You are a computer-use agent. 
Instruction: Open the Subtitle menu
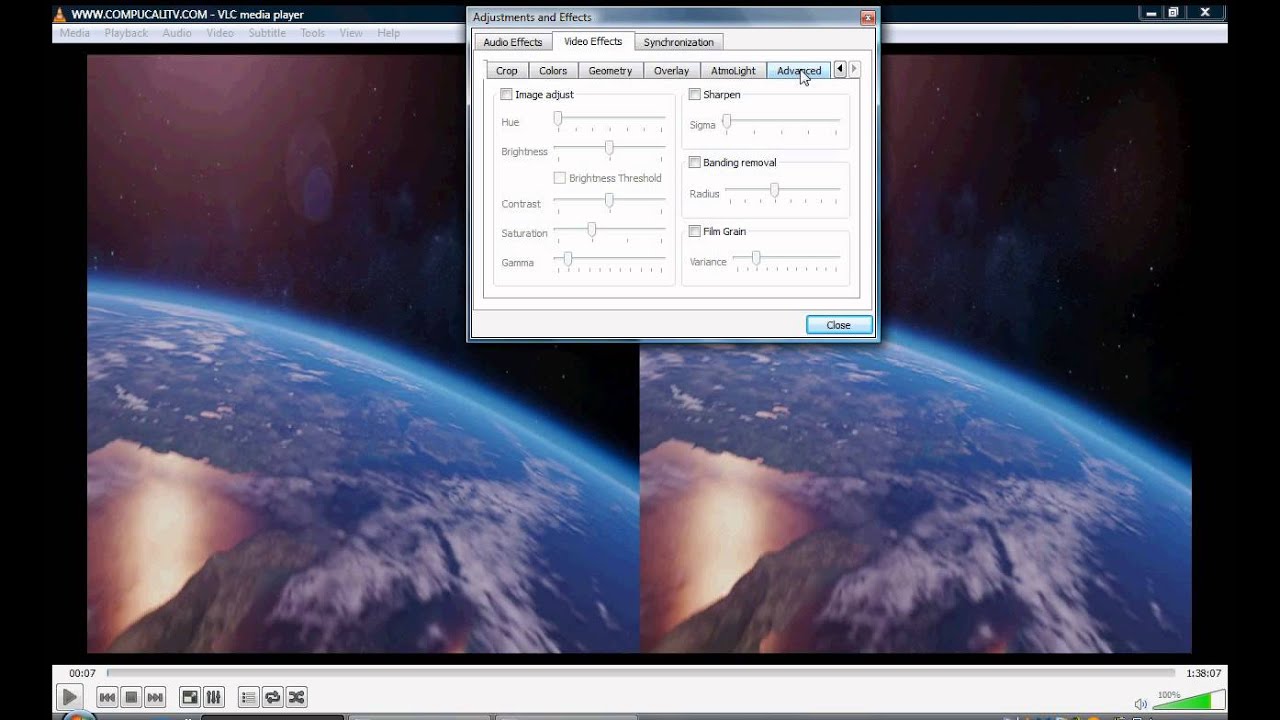click(x=267, y=33)
